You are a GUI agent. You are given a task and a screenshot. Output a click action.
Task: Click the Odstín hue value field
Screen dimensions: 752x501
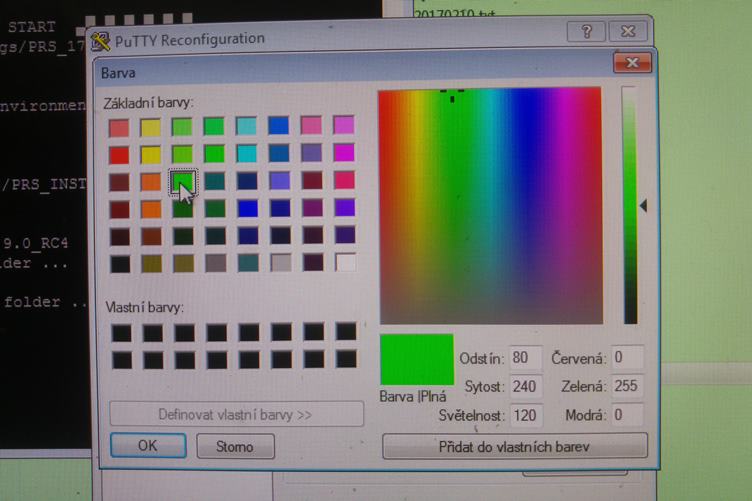(x=526, y=358)
